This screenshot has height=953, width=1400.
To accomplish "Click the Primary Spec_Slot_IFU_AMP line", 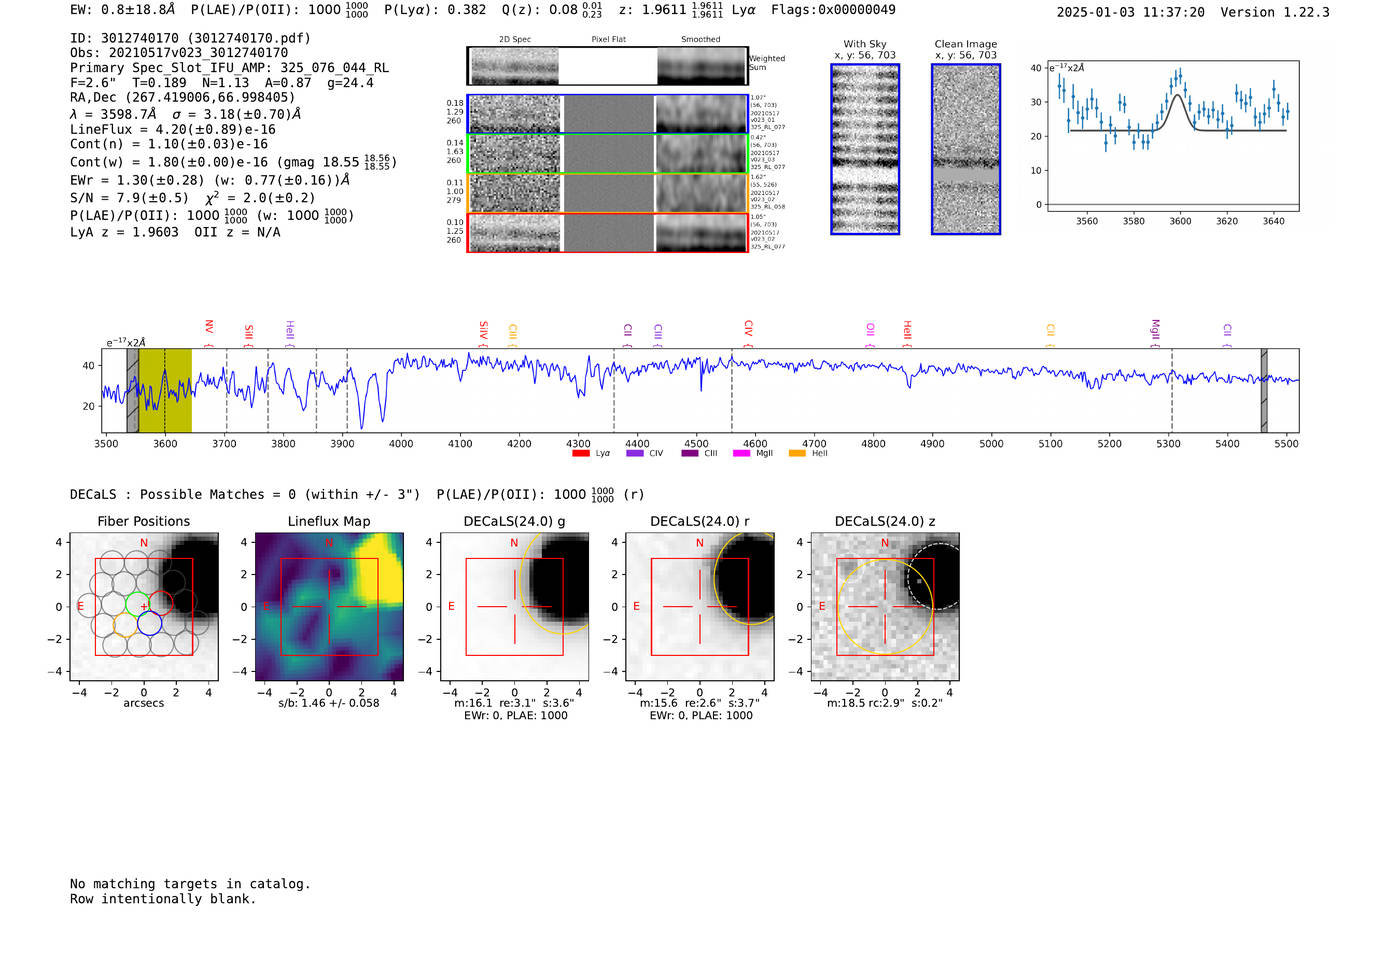I will click(229, 68).
